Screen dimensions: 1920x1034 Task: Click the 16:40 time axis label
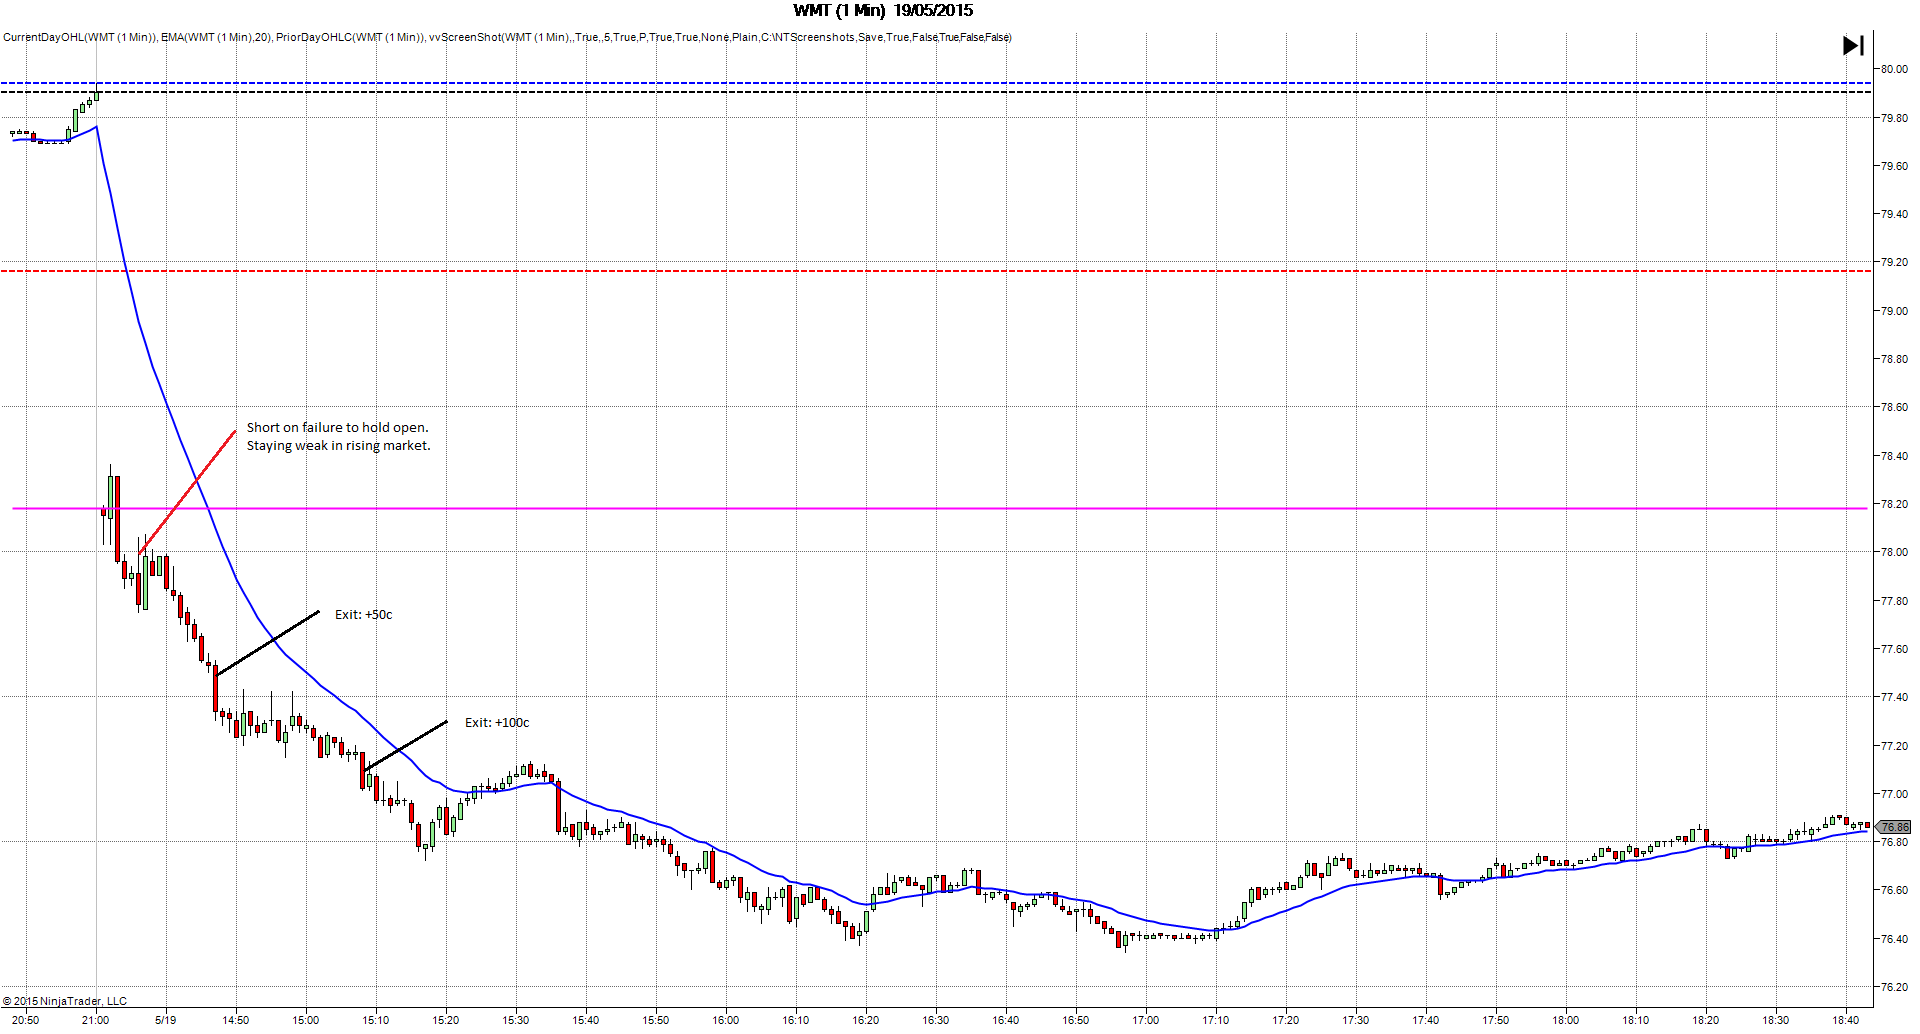1006,1020
